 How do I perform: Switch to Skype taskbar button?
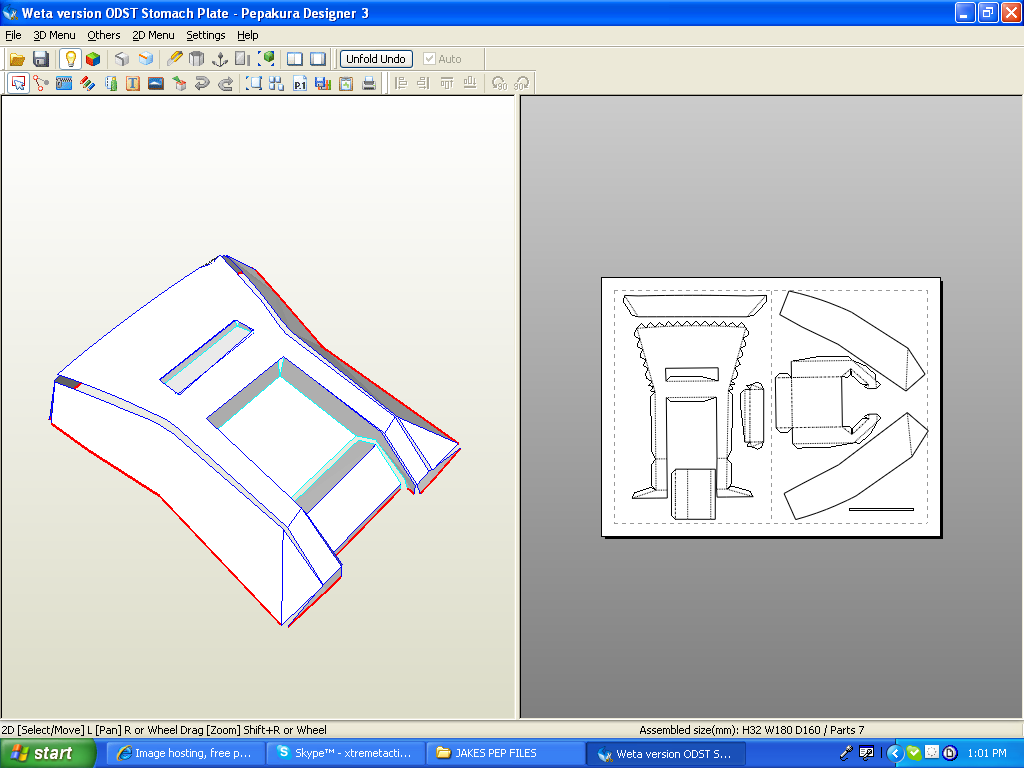point(345,754)
